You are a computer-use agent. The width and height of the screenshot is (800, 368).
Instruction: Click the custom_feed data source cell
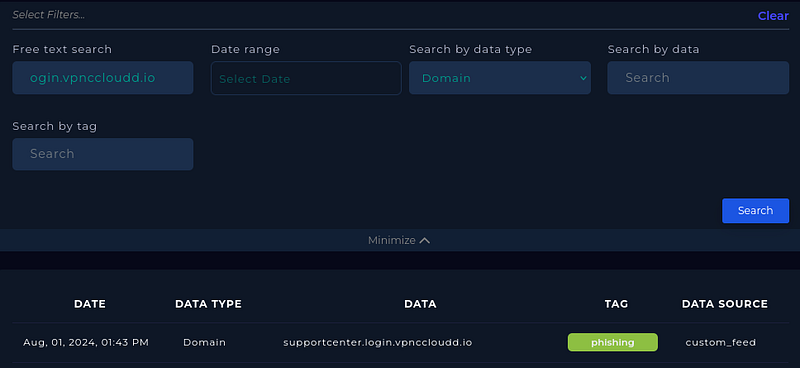(x=720, y=342)
